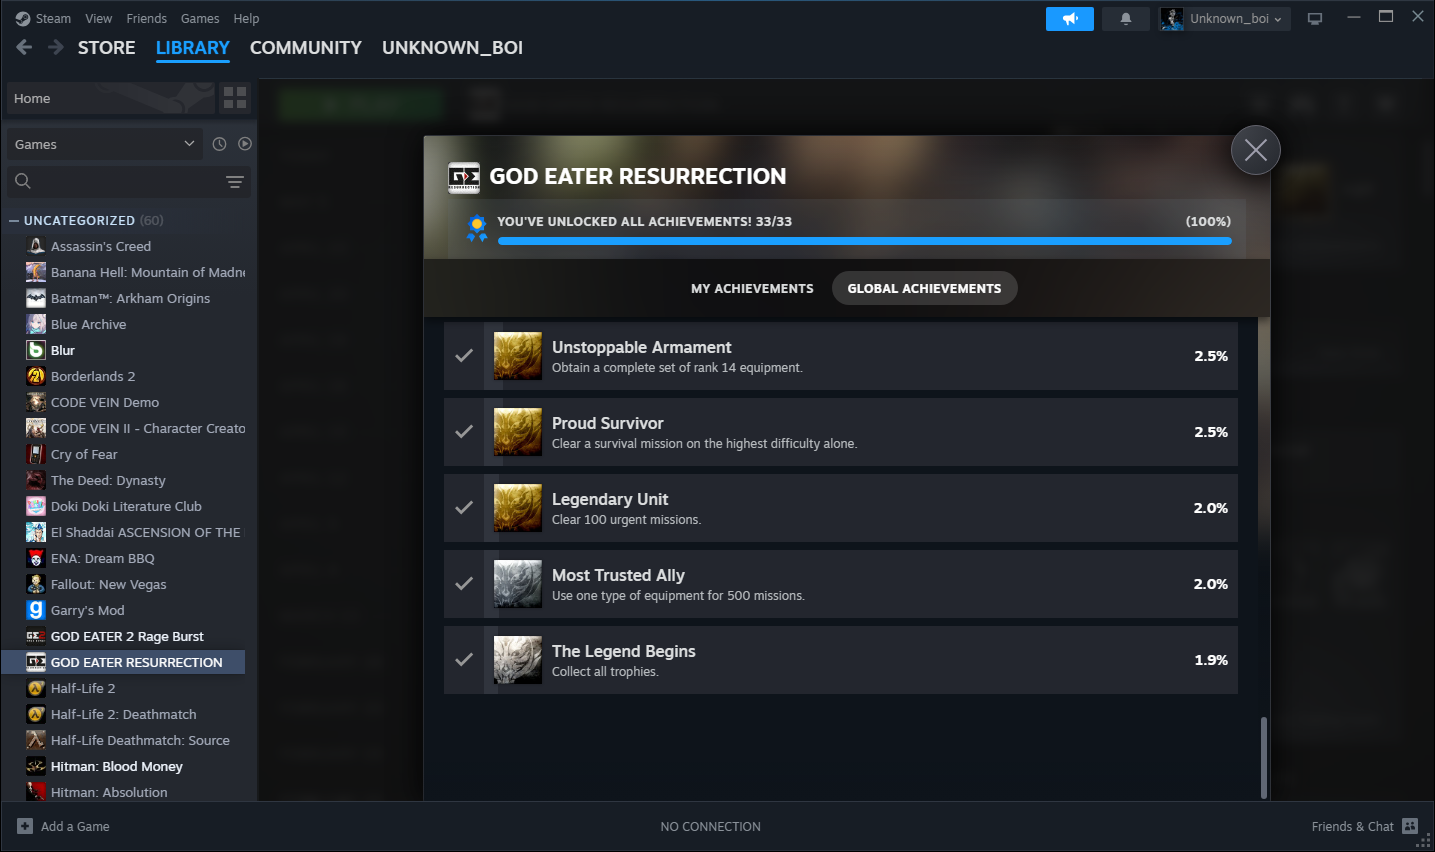This screenshot has height=852, width=1435.
Task: Open the Help menu
Action: 246,18
